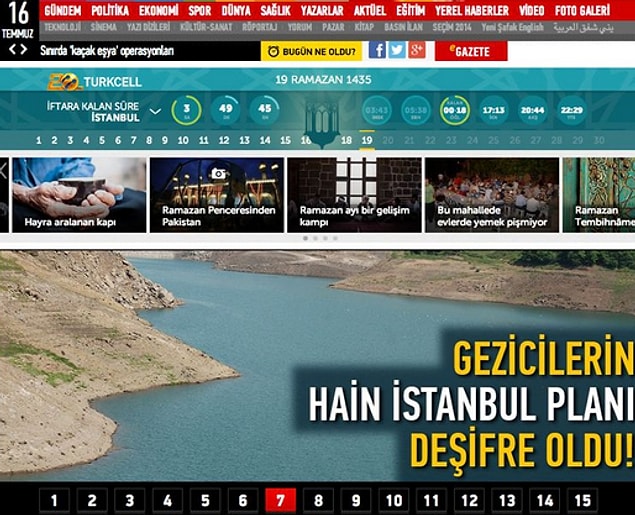Go to PAZAR section
This screenshot has height=515, width=635.
(333, 28)
